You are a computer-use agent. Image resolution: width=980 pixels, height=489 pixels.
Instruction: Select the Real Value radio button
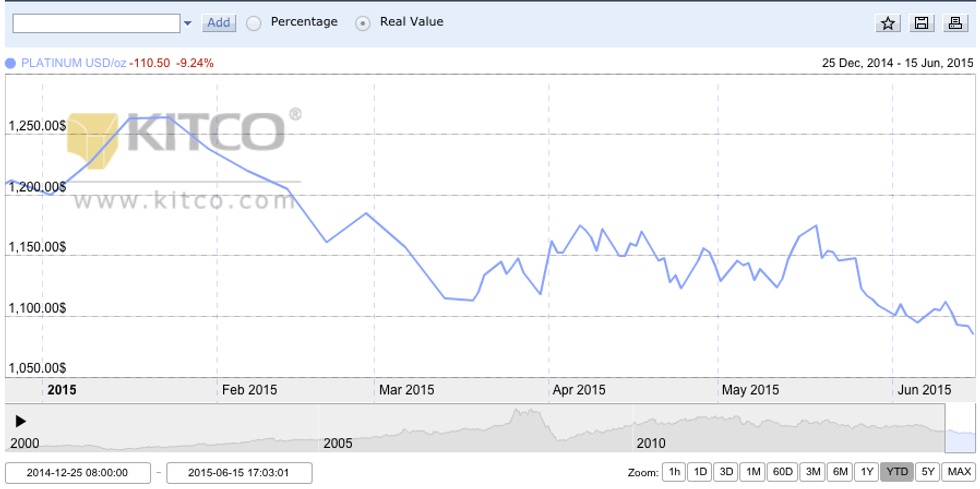pyautogui.click(x=363, y=23)
